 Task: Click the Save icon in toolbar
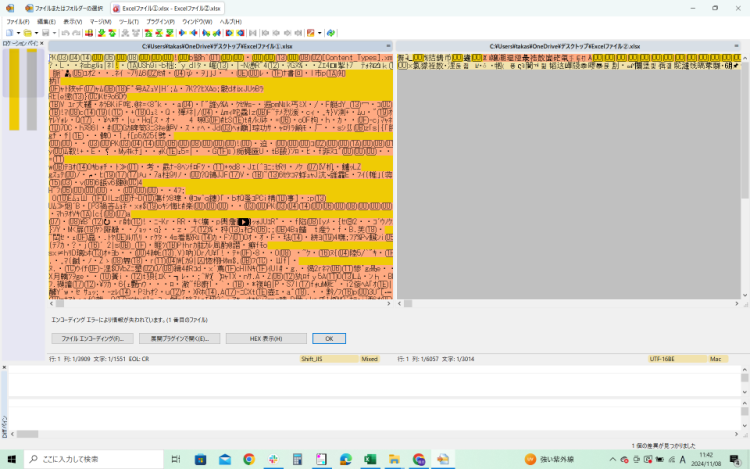(x=44, y=33)
